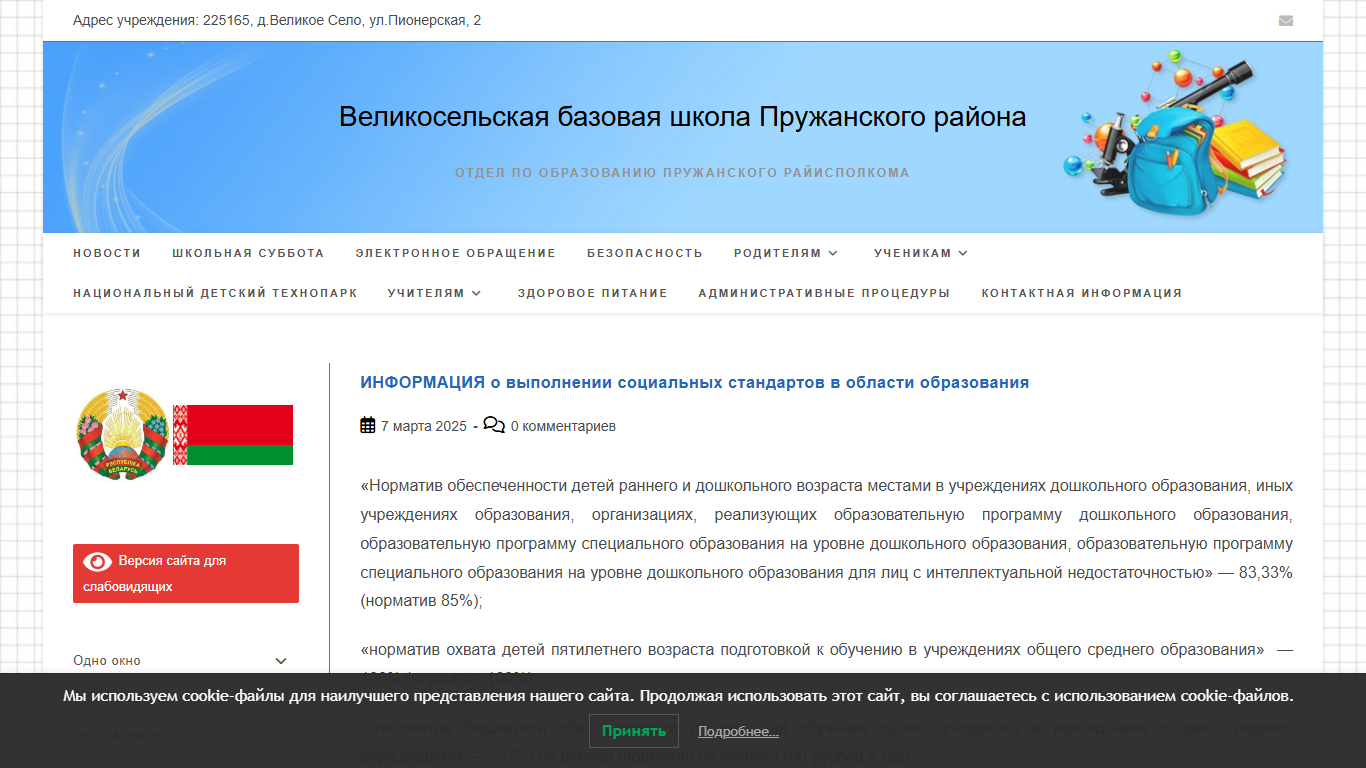
Task: Open article title ИНФОРМАЦИЯ о выполнении социальных стандартов
Action: (x=695, y=382)
